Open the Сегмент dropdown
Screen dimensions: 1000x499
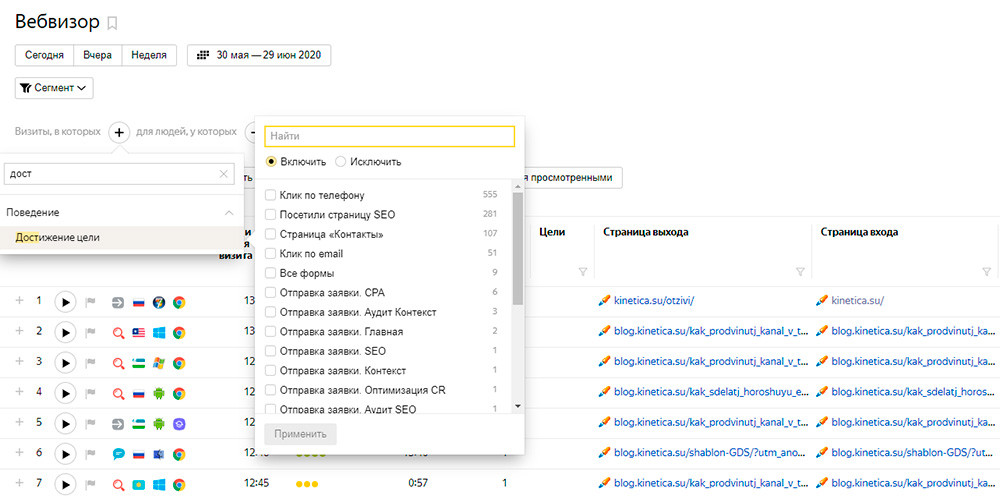54,88
